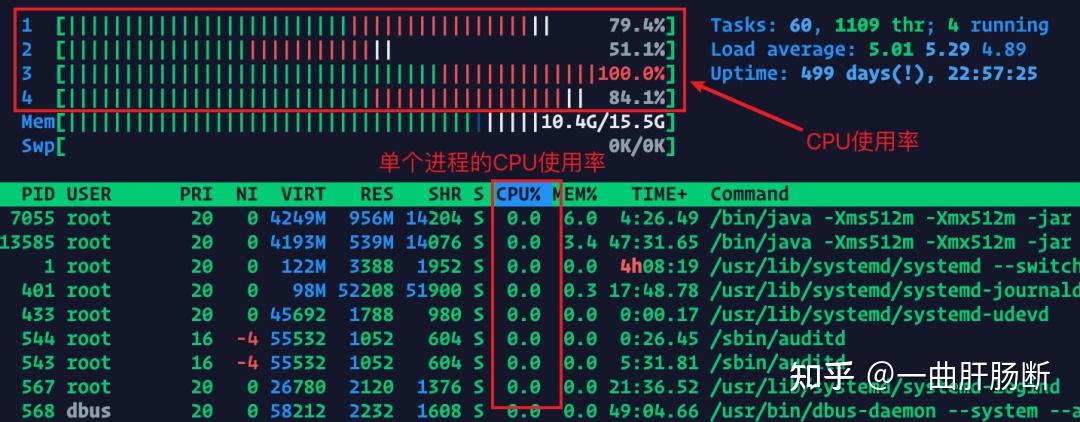Viewport: 1080px width, 422px height.
Task: Click the dbus user name
Action: (x=89, y=411)
